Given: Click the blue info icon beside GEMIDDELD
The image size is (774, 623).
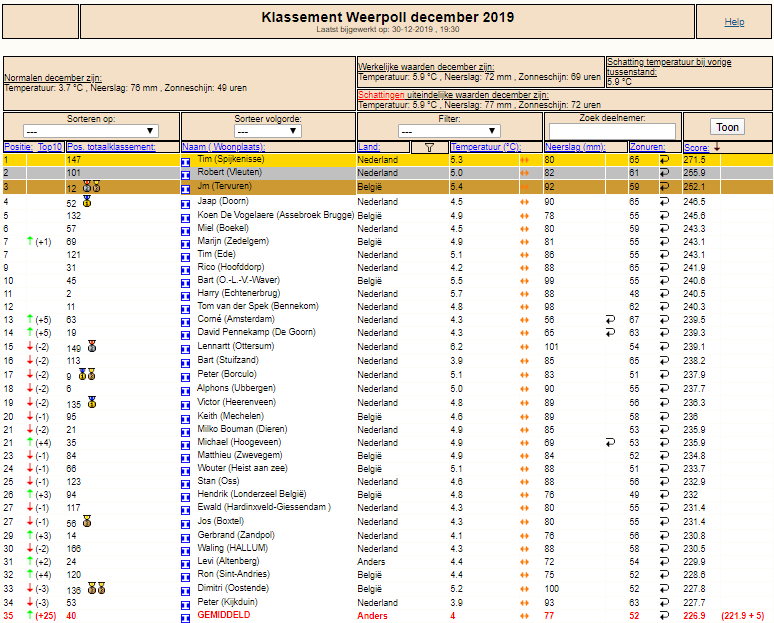Looking at the screenshot, I should (186, 618).
